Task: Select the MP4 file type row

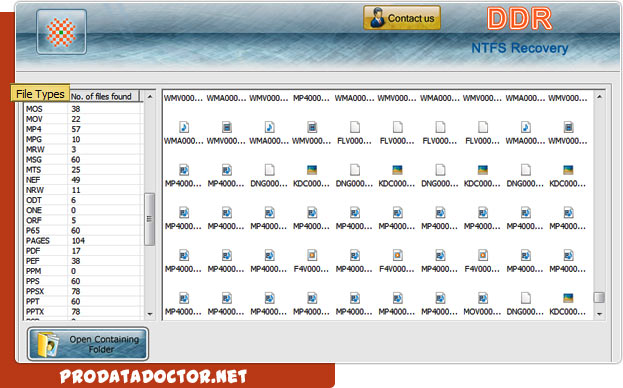Action: tap(83, 129)
